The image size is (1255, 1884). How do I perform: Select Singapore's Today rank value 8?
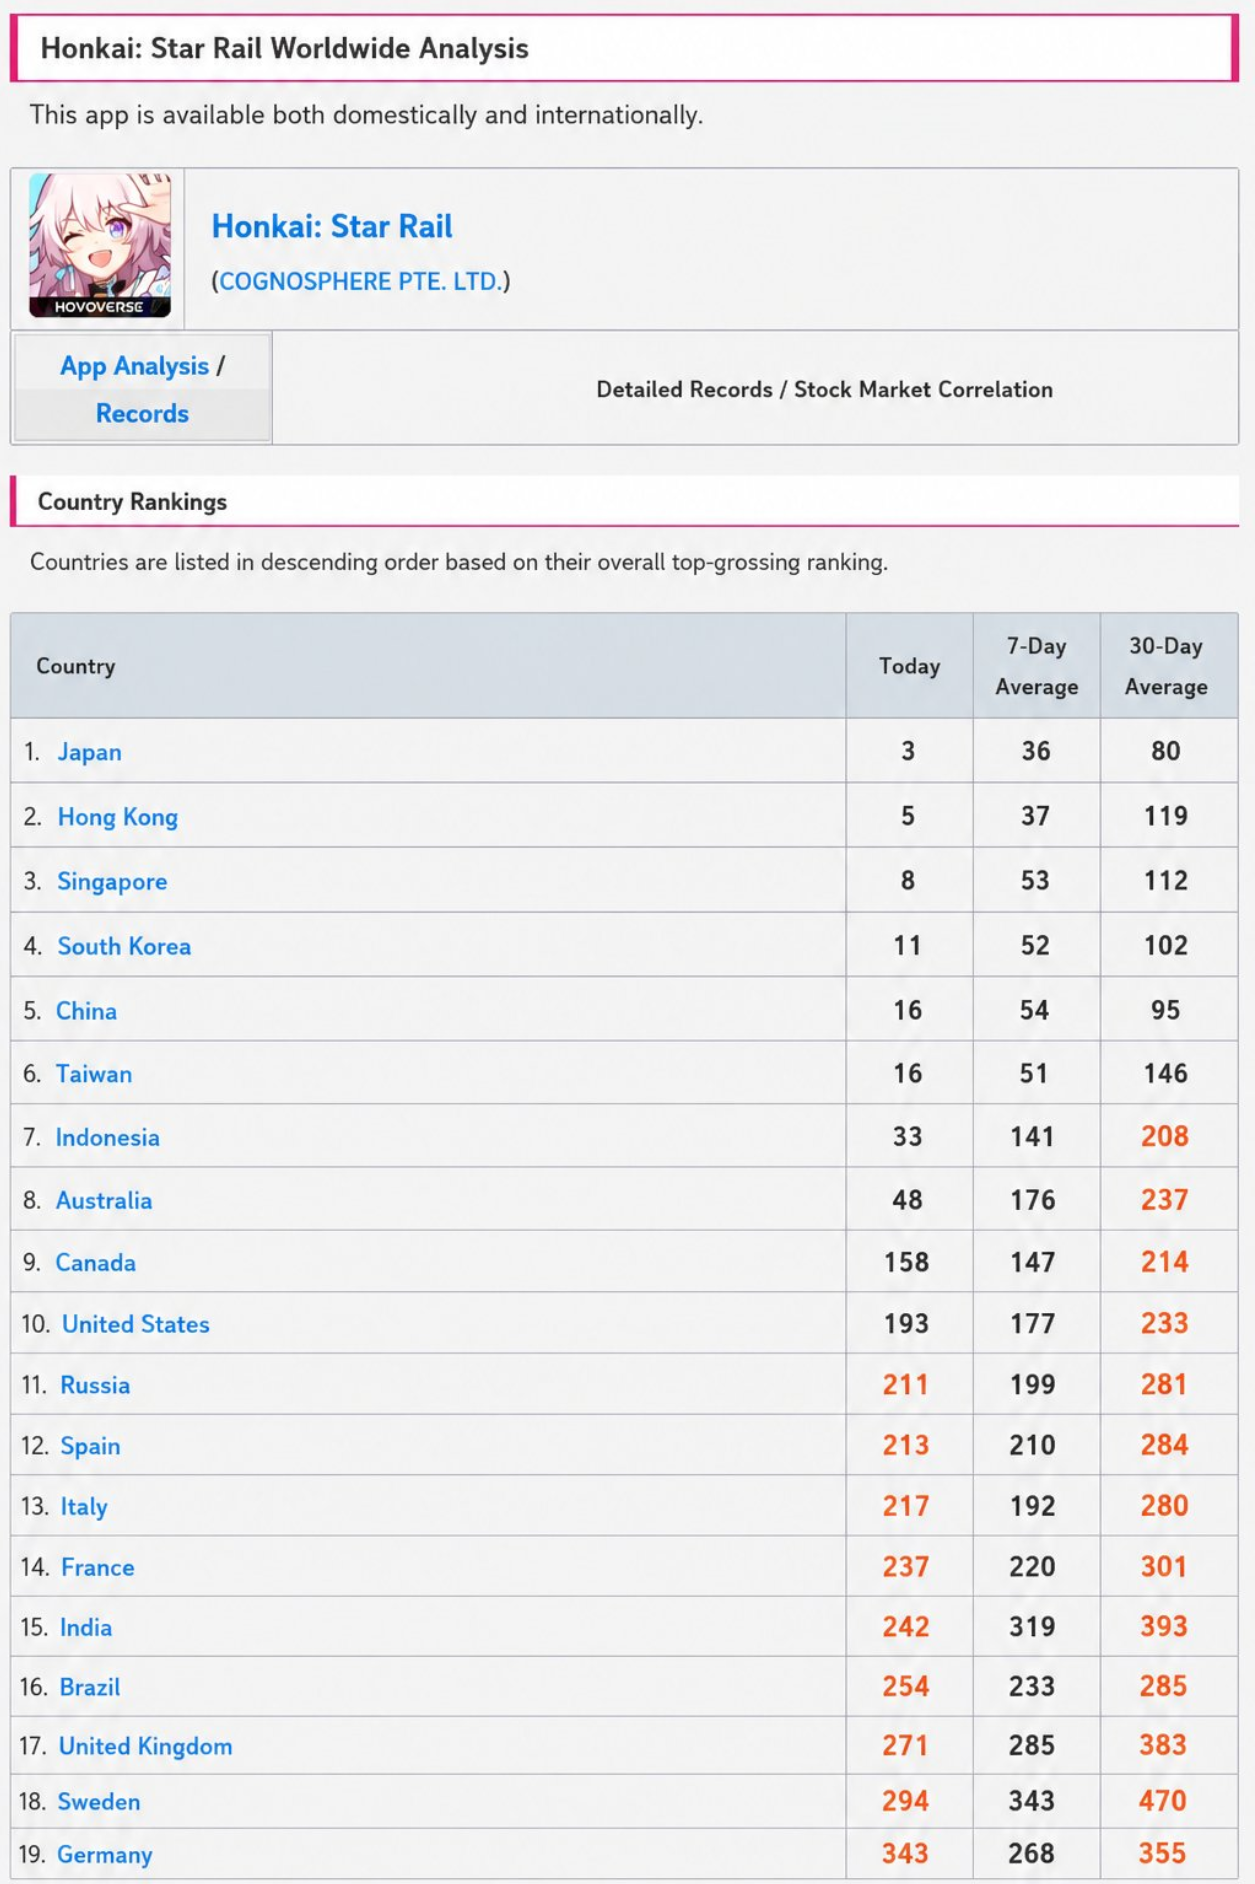coord(908,880)
